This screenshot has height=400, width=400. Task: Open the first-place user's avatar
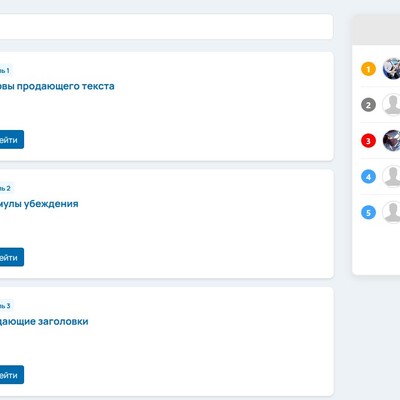coord(391,69)
